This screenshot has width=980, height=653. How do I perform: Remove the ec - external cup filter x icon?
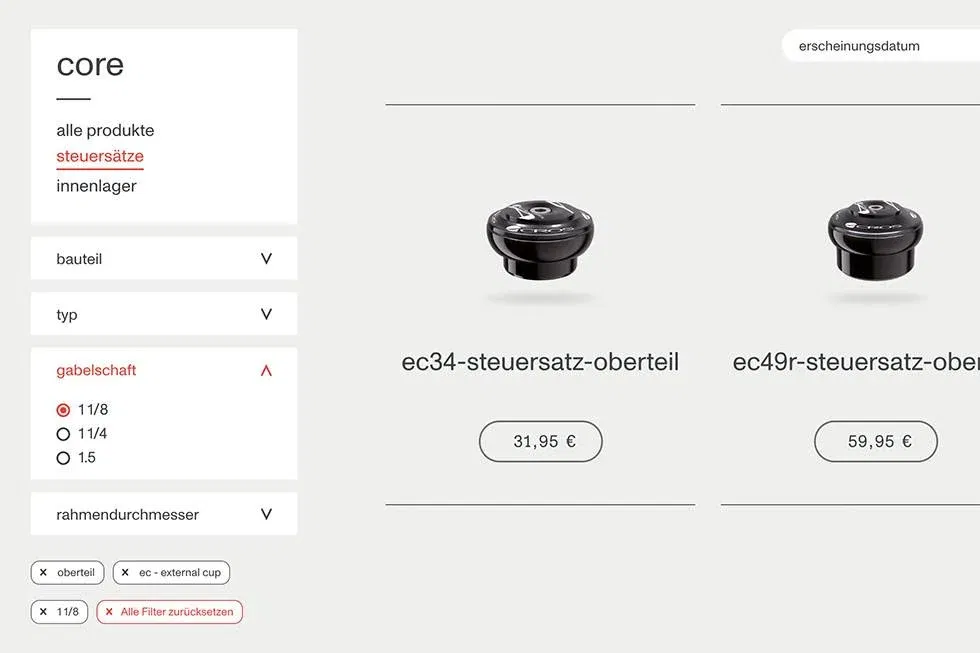click(125, 573)
